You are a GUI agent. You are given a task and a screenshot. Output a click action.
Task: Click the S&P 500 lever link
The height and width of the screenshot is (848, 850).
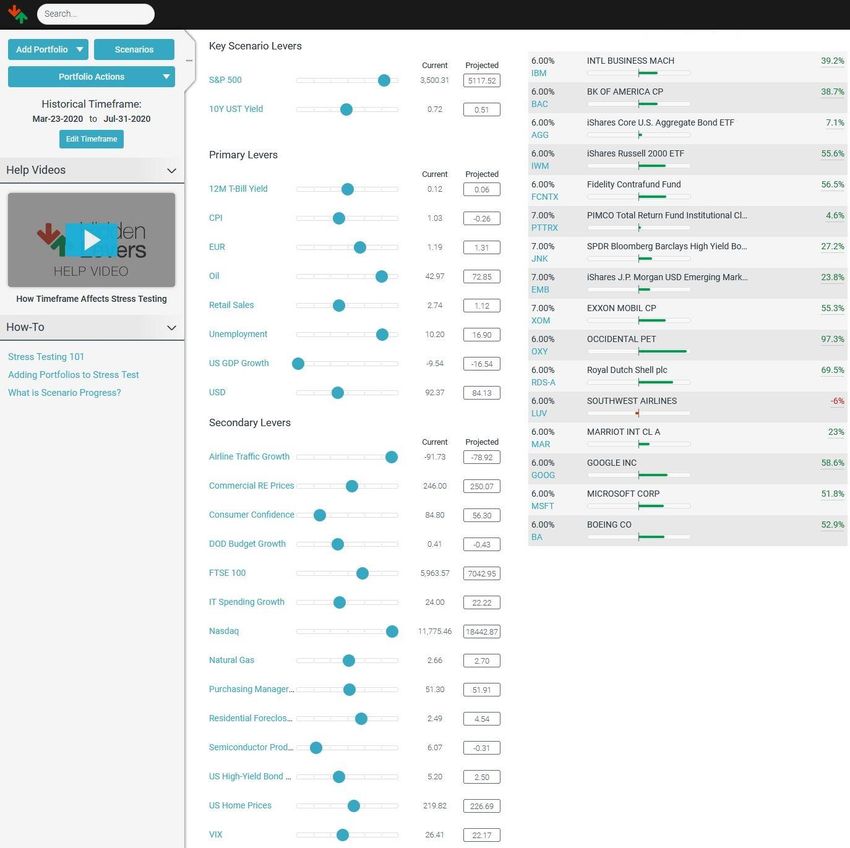[x=226, y=80]
